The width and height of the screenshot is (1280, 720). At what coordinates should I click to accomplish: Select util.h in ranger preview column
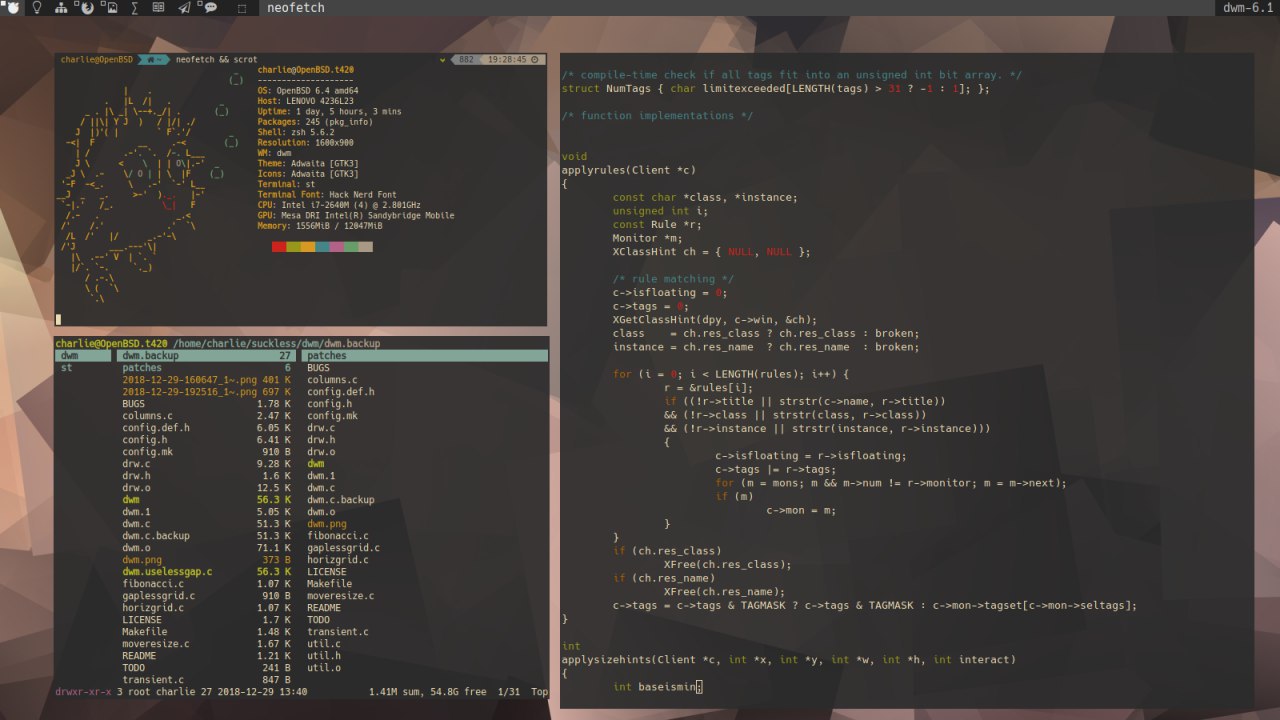coord(324,656)
